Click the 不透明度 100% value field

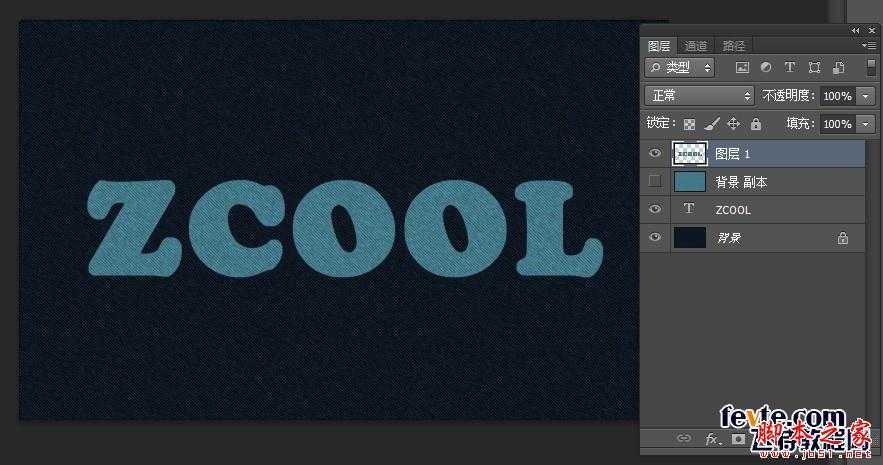click(838, 96)
